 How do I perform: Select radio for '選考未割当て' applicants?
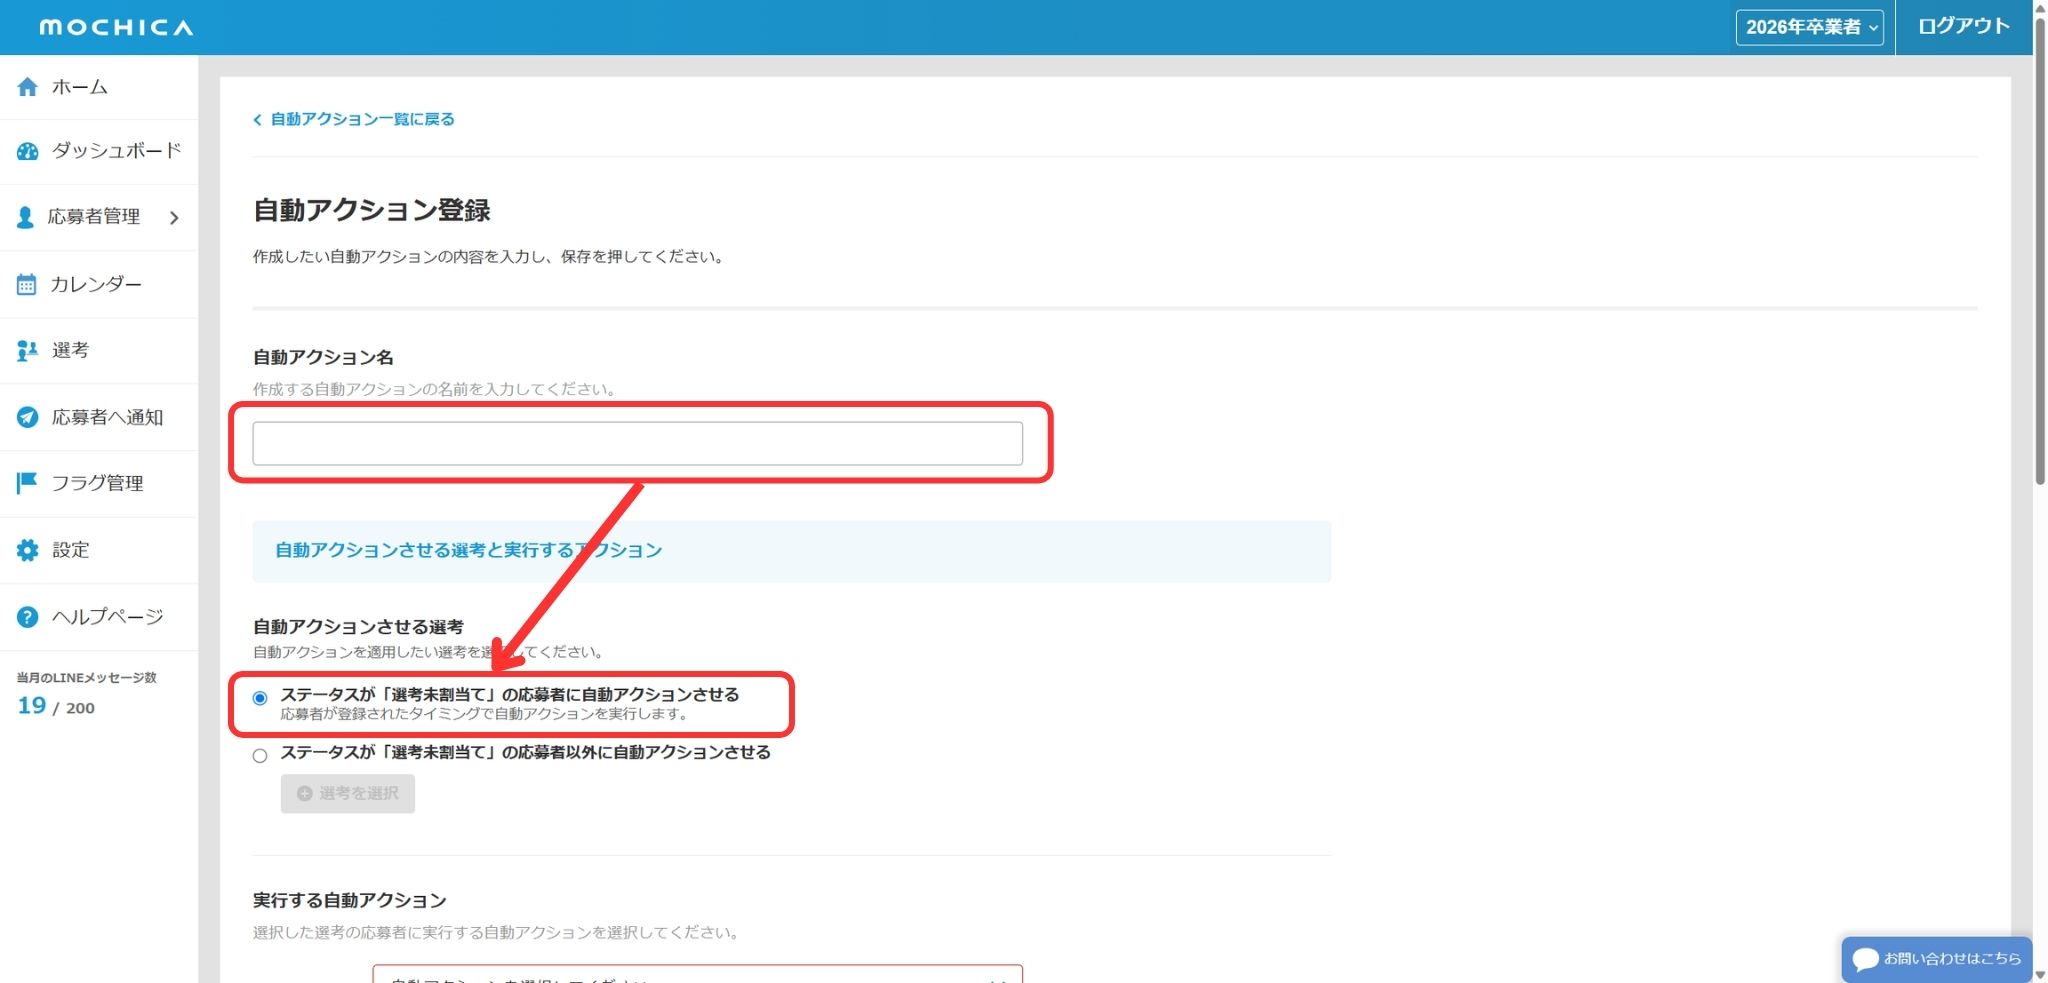[x=260, y=698]
